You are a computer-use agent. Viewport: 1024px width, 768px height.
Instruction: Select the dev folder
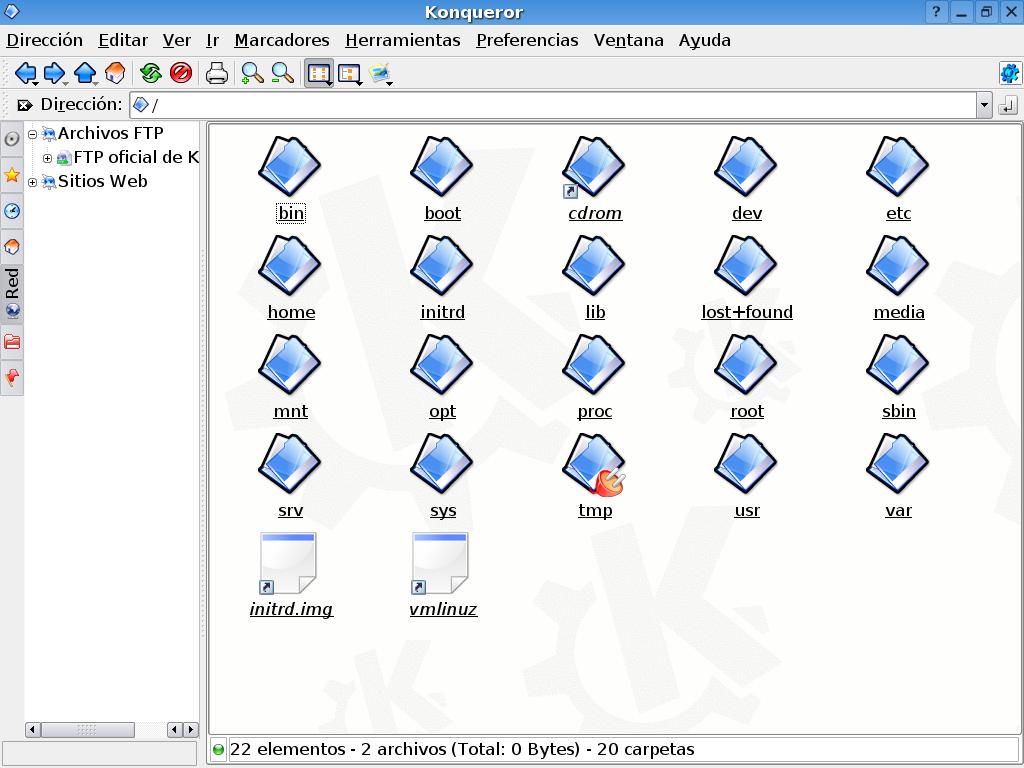(x=746, y=167)
